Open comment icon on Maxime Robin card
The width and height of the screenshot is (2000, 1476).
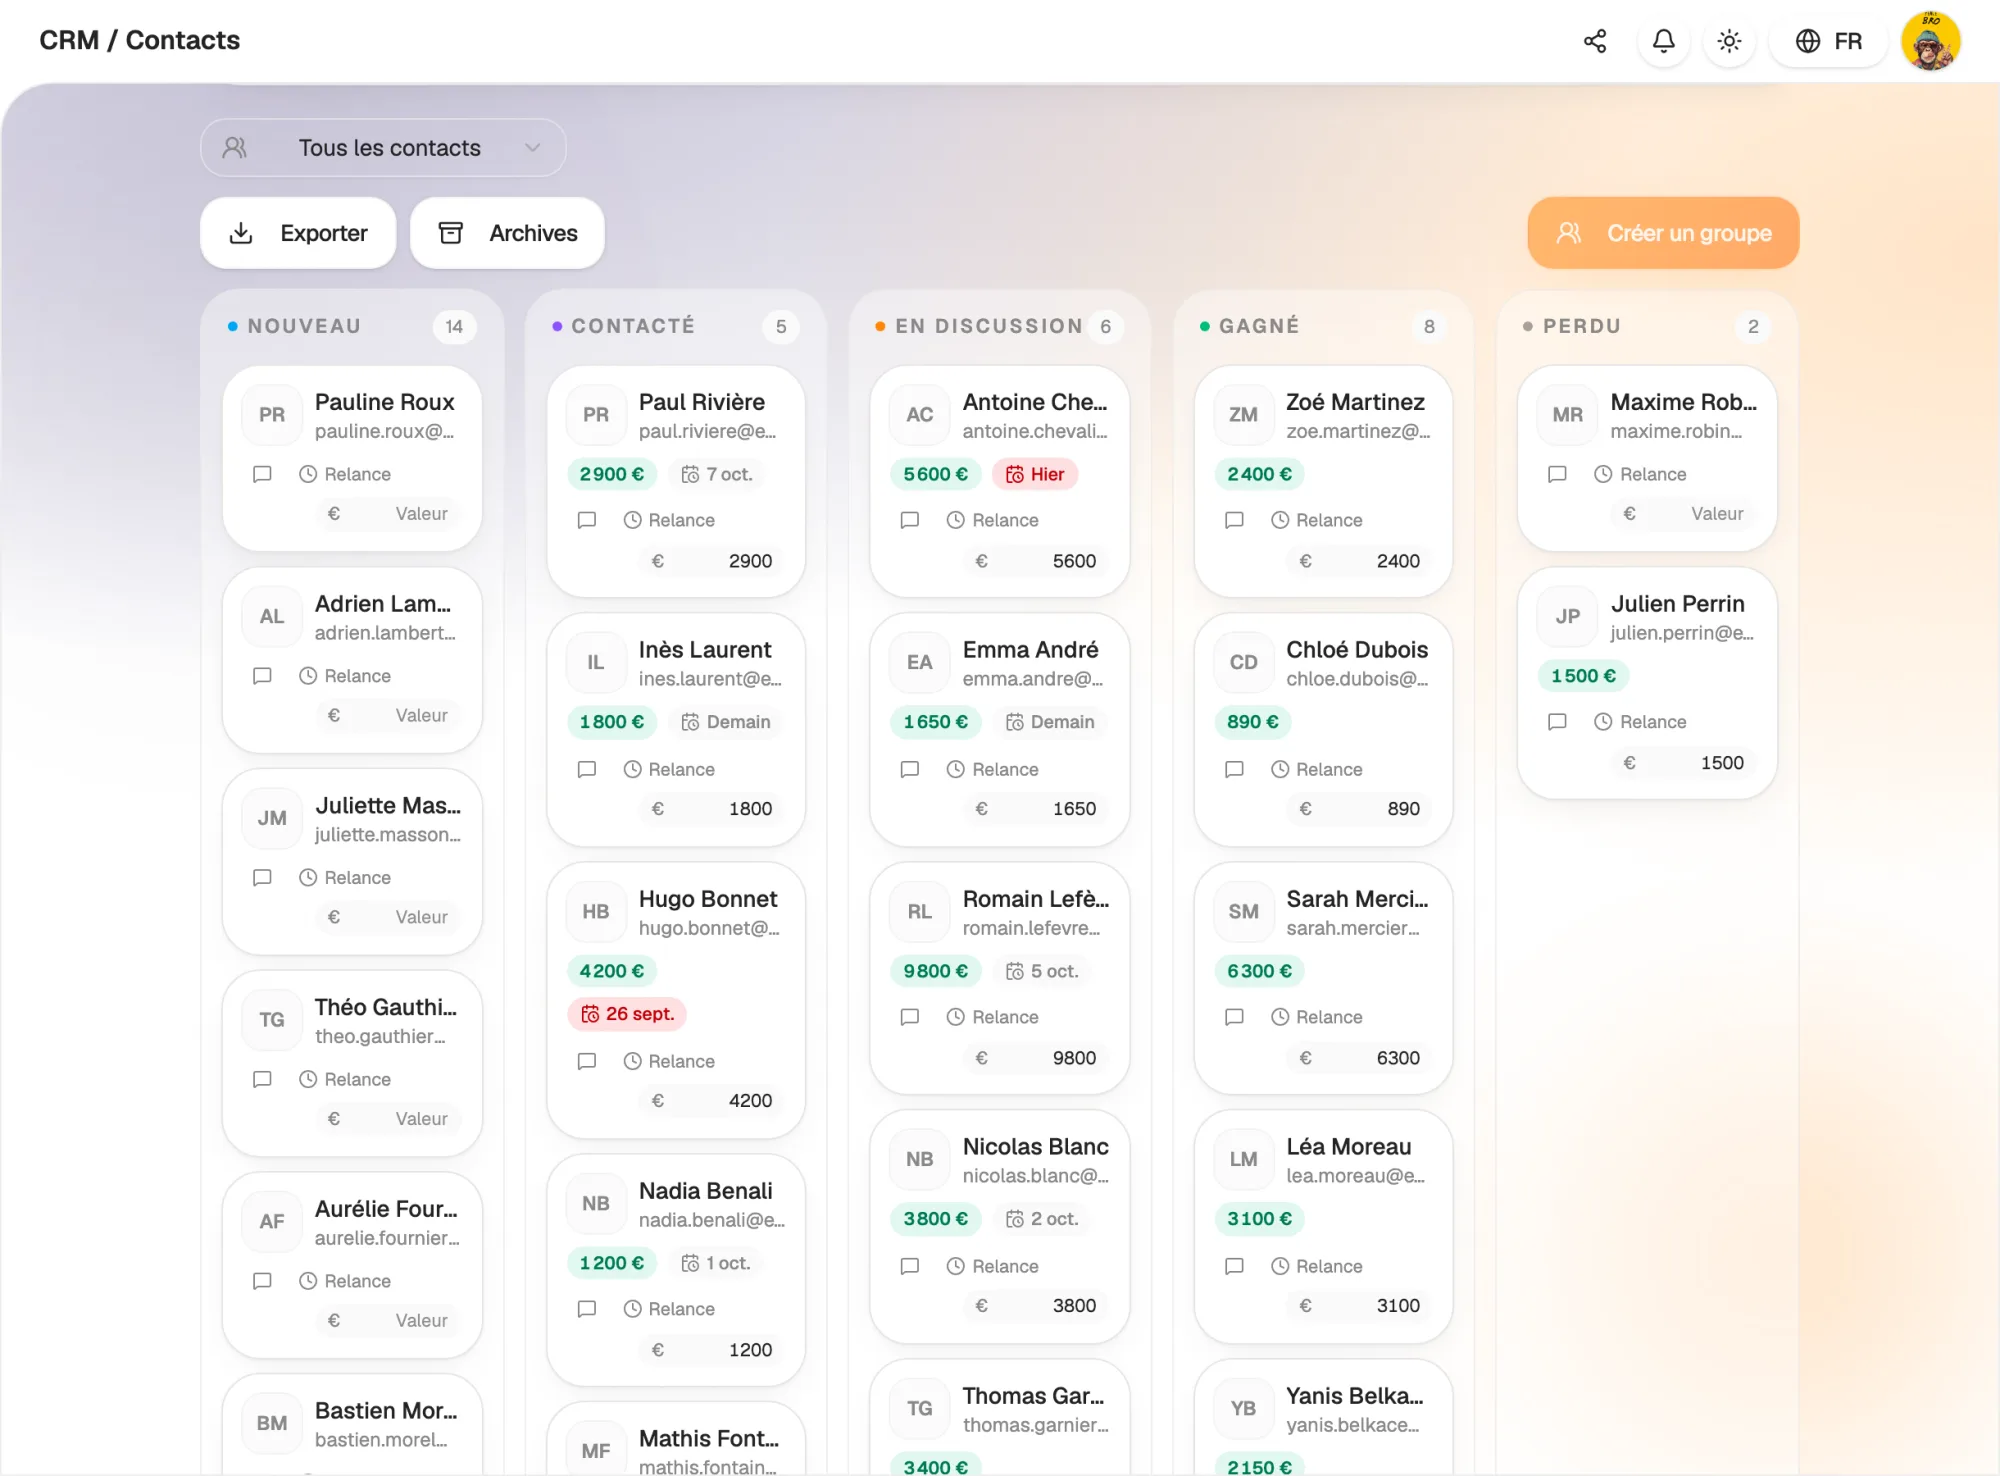[x=1557, y=474]
